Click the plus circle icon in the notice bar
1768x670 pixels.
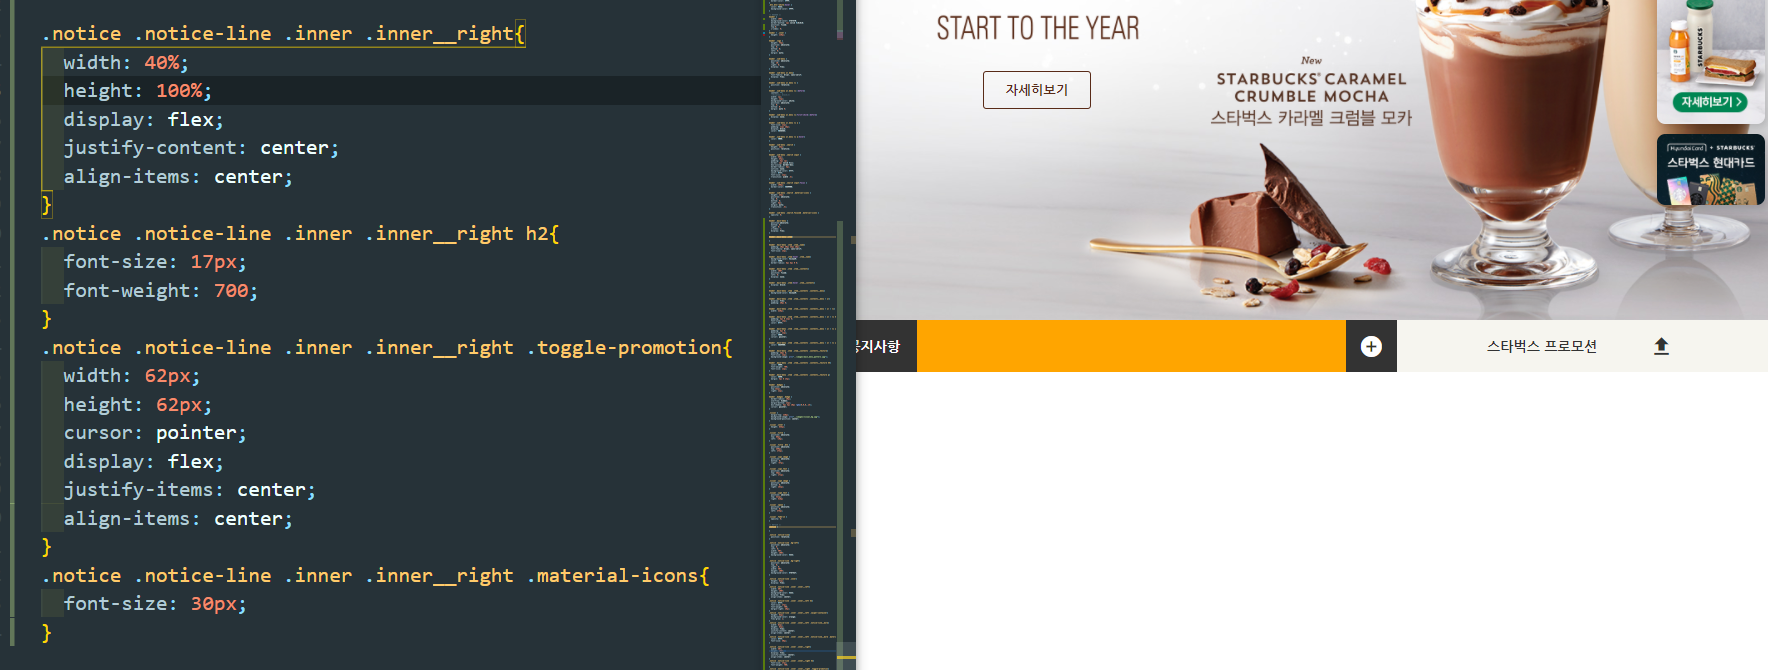tap(1371, 346)
